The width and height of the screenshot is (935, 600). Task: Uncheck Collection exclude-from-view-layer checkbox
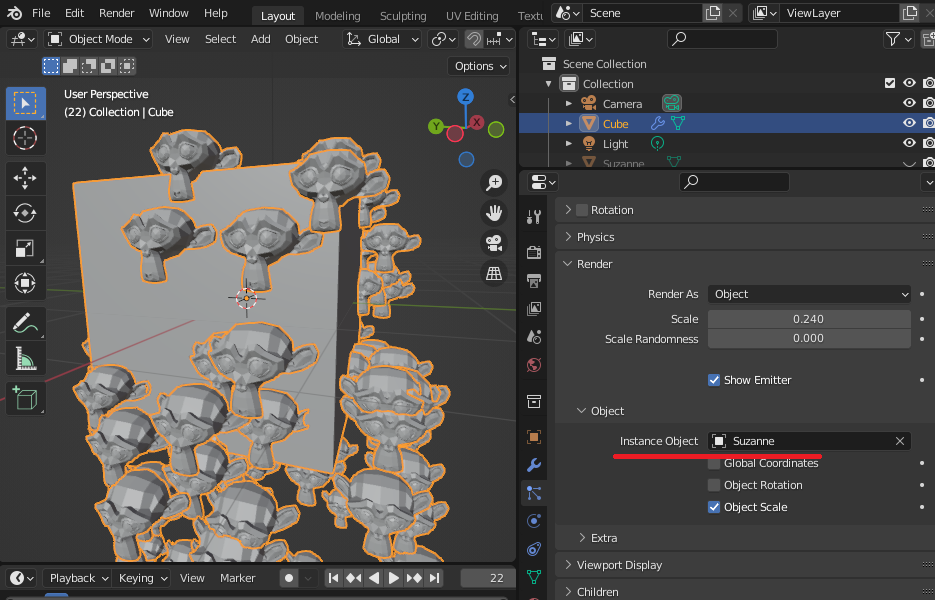890,83
